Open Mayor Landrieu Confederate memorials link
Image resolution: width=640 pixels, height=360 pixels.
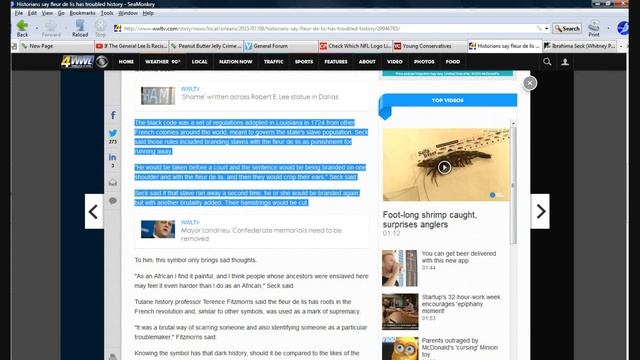click(x=261, y=234)
